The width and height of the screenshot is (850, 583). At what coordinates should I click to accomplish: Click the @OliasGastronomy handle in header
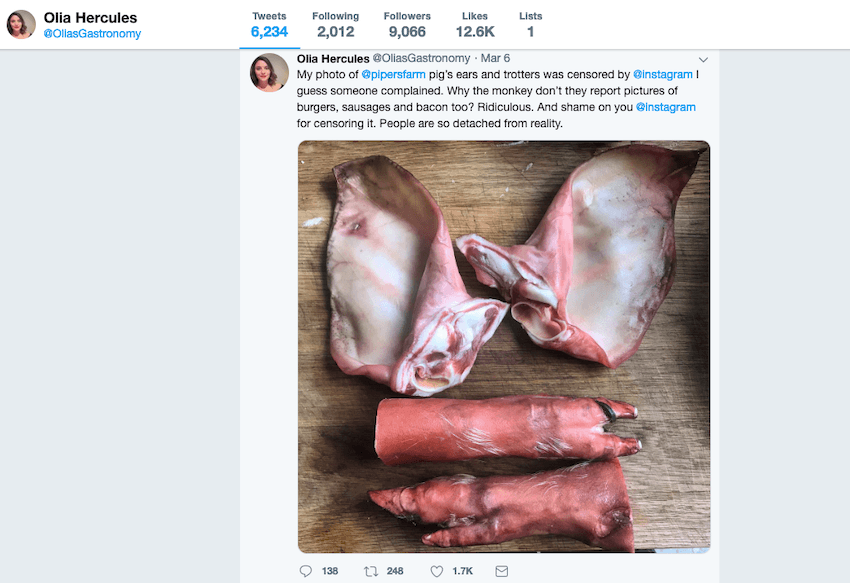pyautogui.click(x=92, y=34)
